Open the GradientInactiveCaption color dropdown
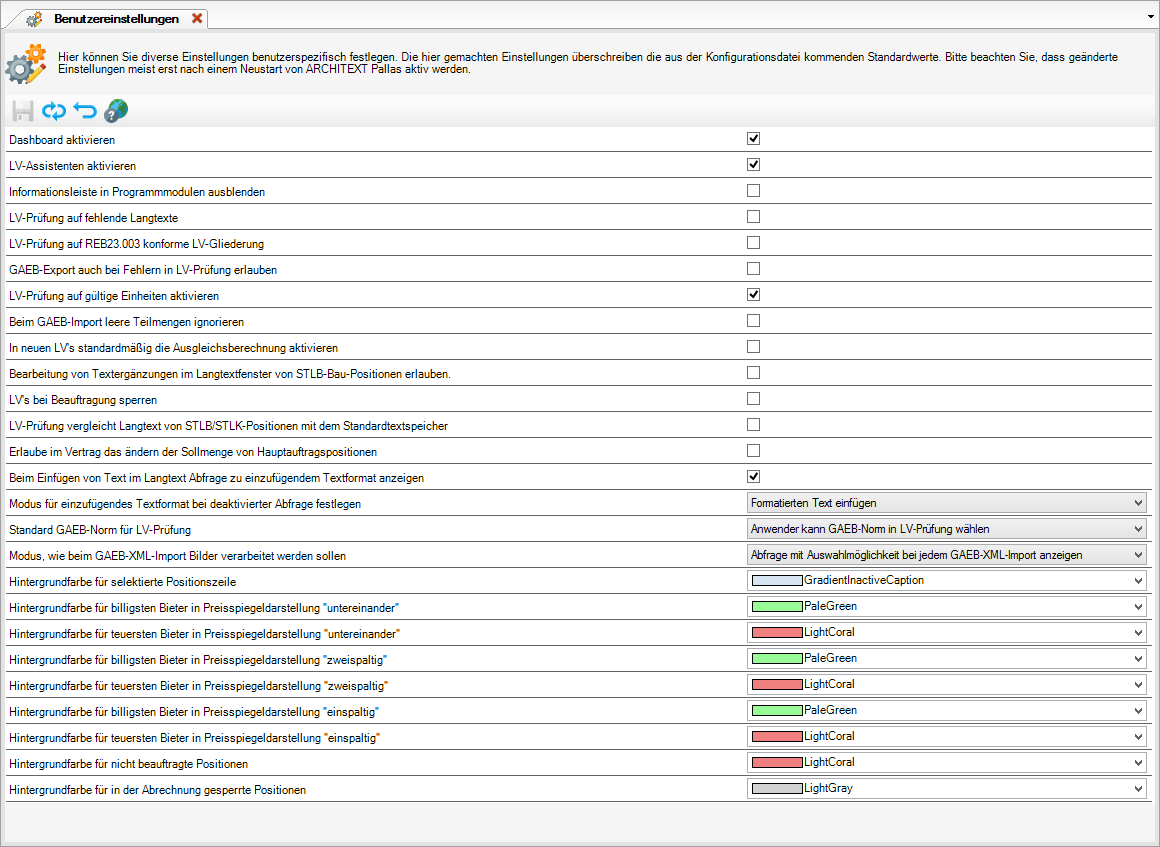This screenshot has width=1160, height=847. click(946, 581)
